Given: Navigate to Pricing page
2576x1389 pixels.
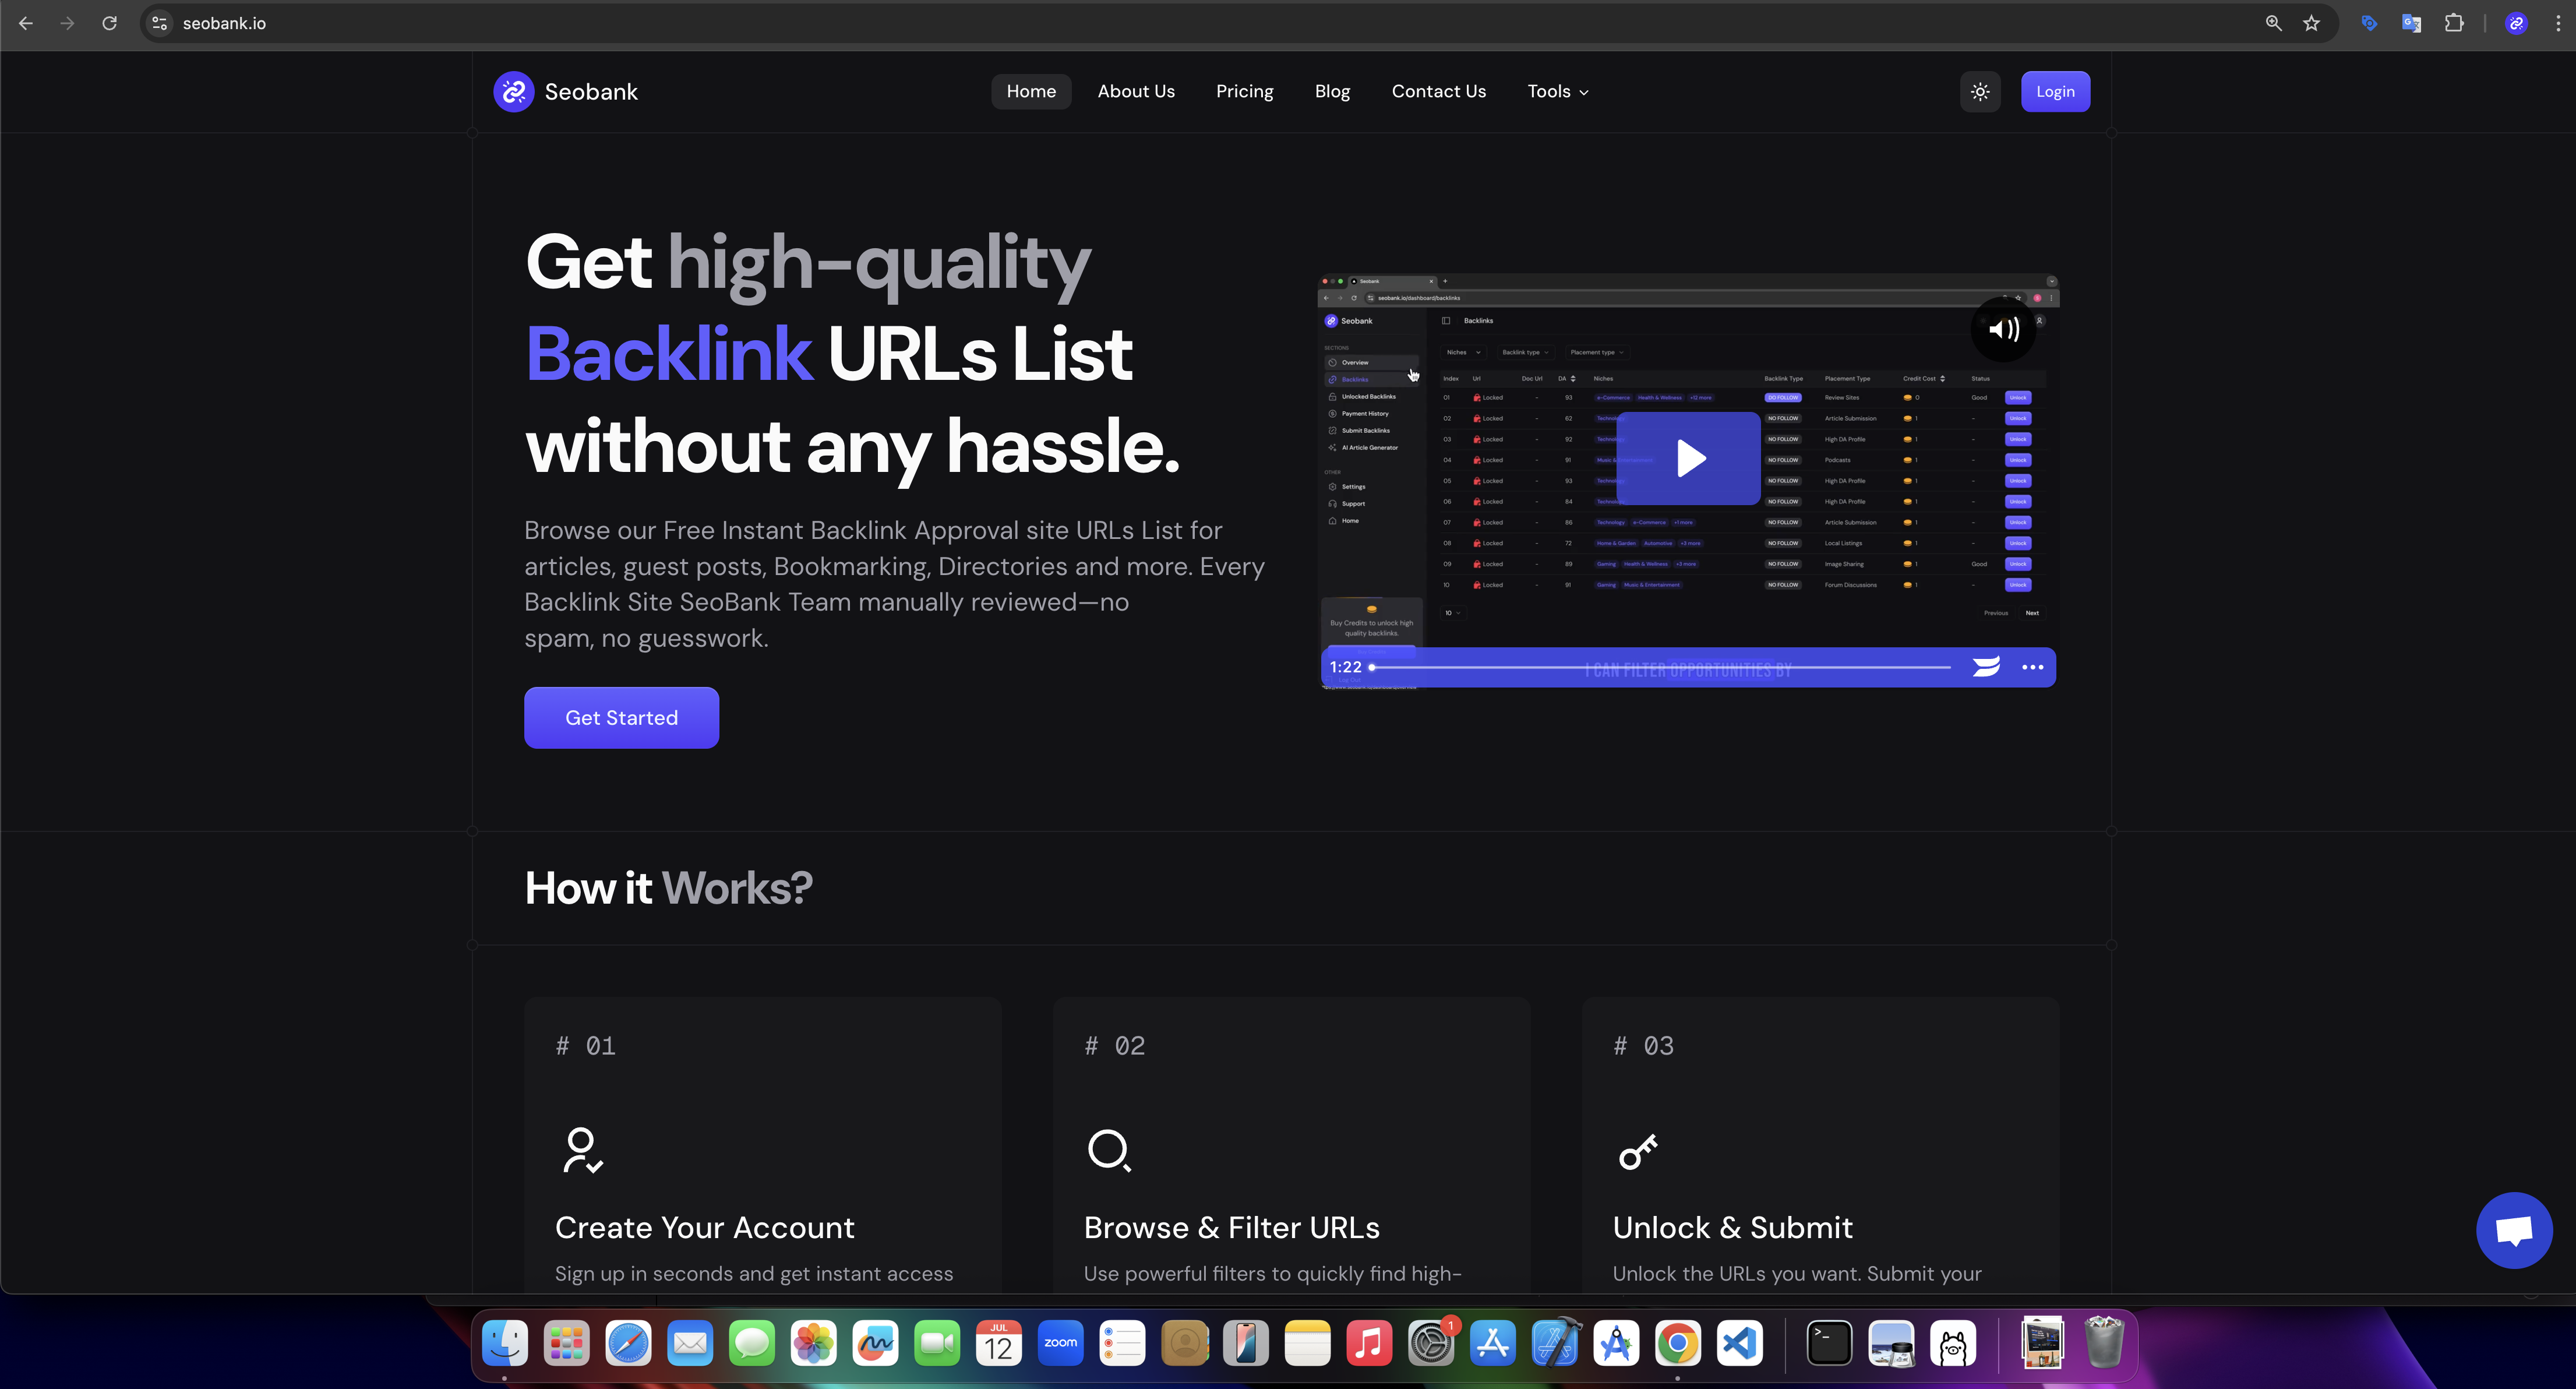Looking at the screenshot, I should coord(1244,92).
